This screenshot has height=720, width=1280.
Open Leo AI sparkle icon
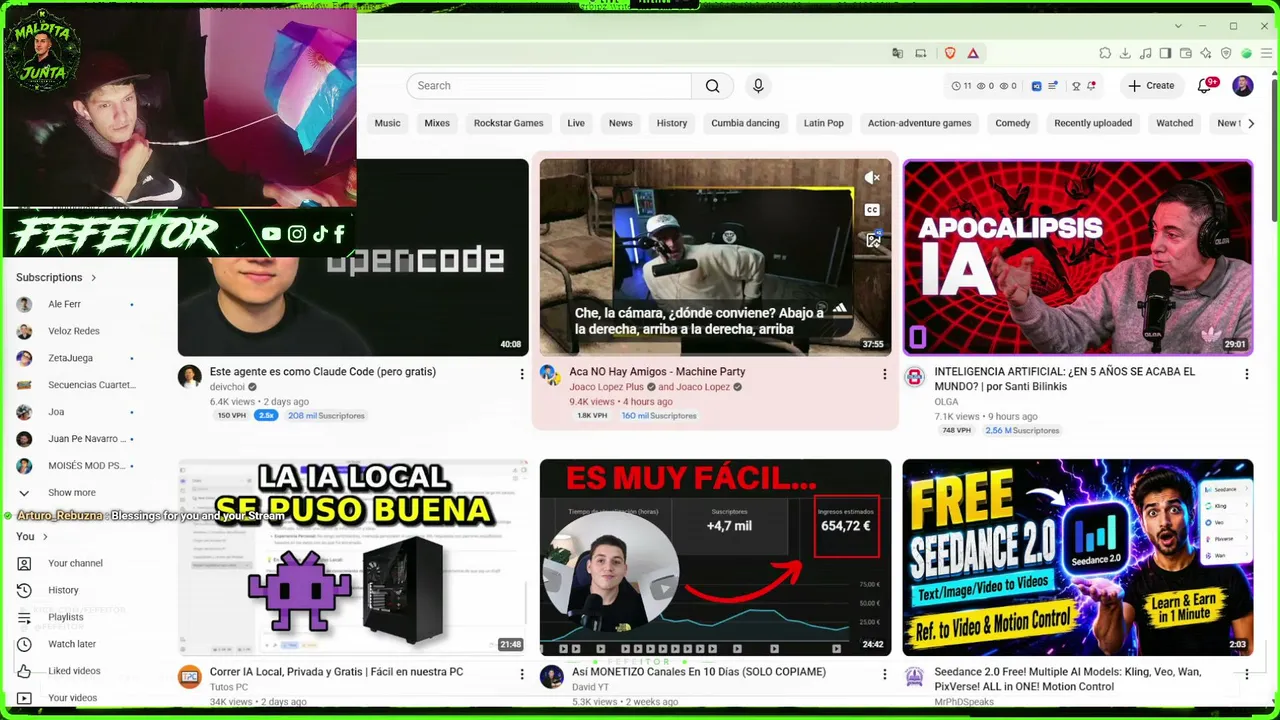pyautogui.click(x=1206, y=53)
